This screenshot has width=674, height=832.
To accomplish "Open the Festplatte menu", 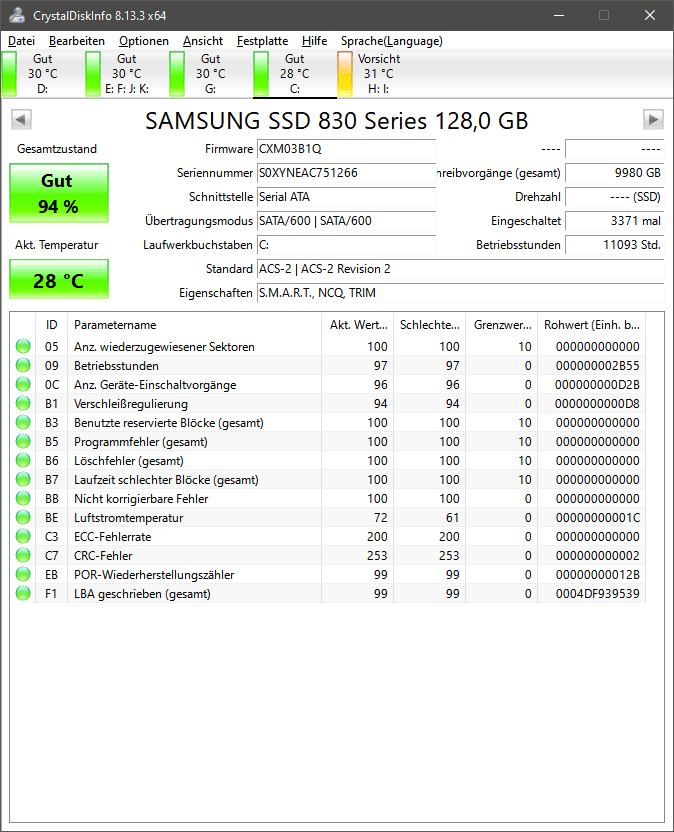I will point(262,41).
